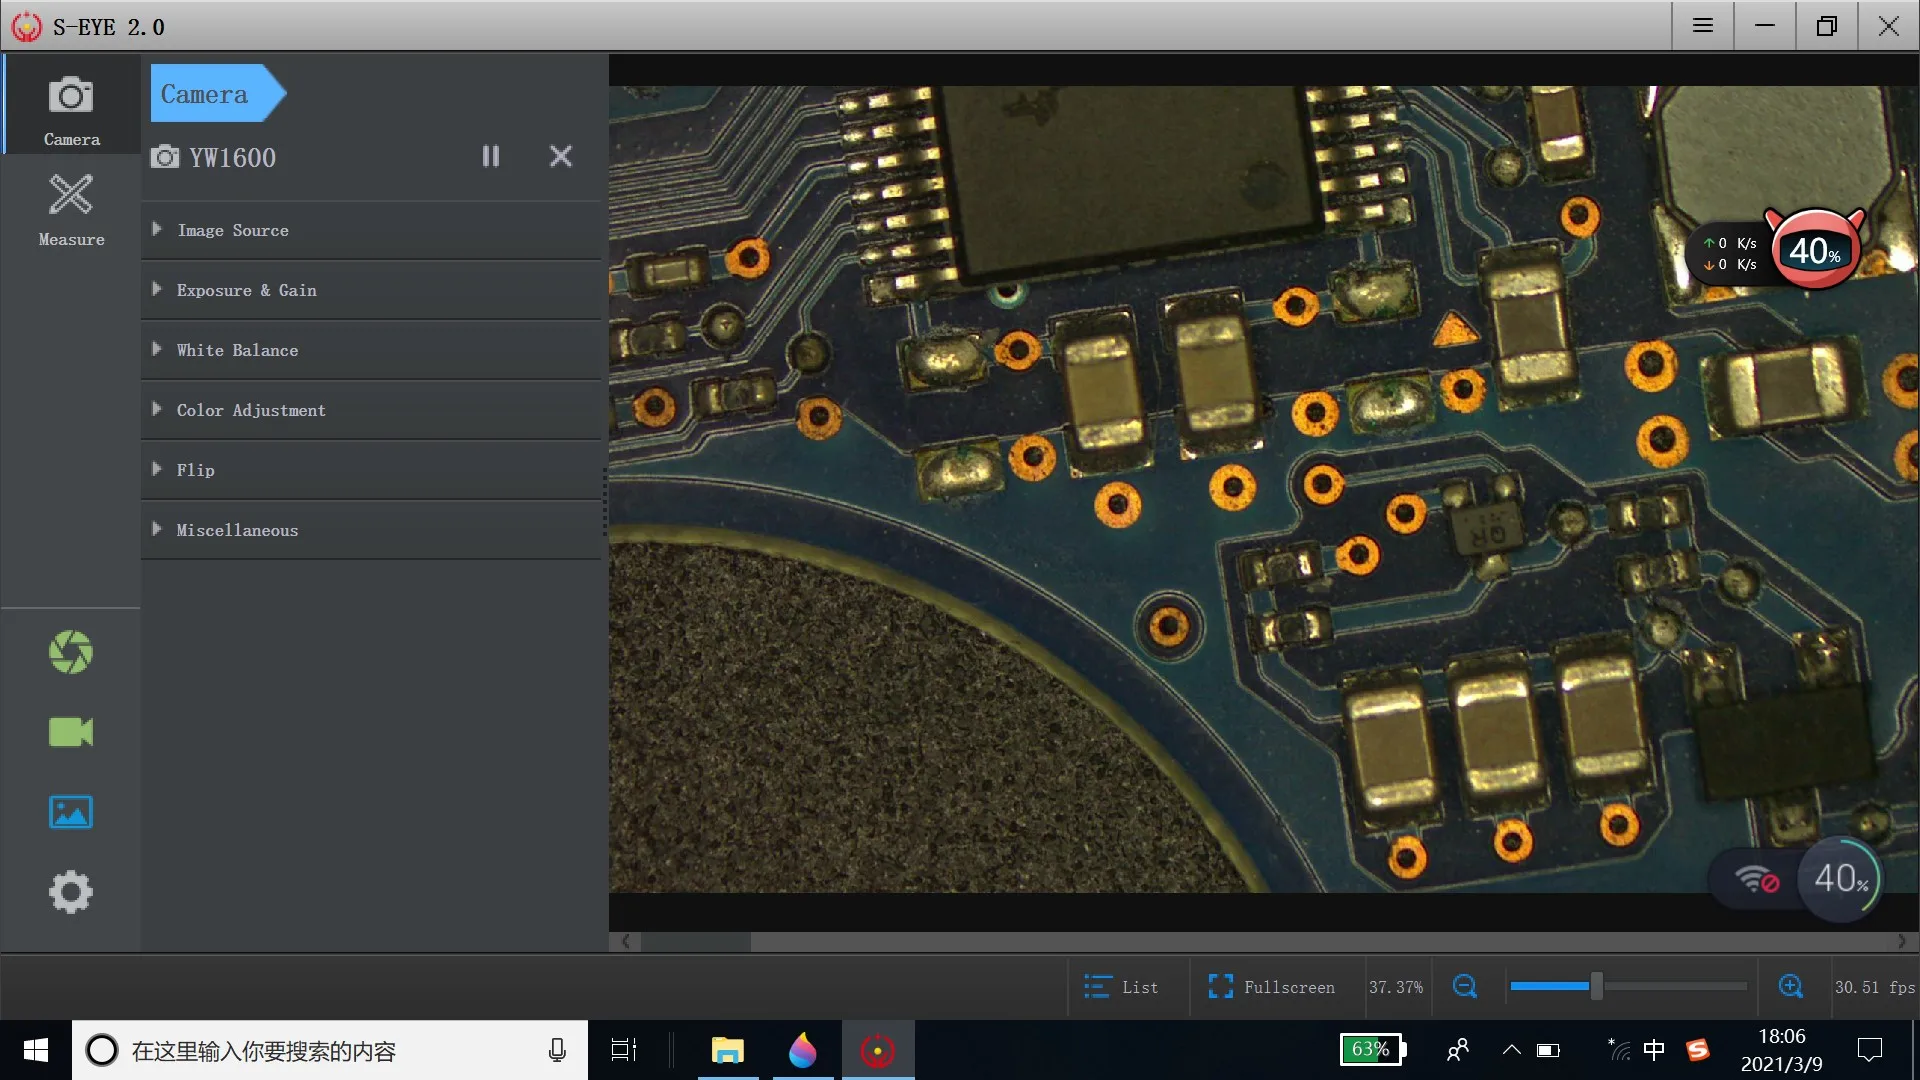
Task: Expand the White Balance section
Action: click(x=237, y=350)
